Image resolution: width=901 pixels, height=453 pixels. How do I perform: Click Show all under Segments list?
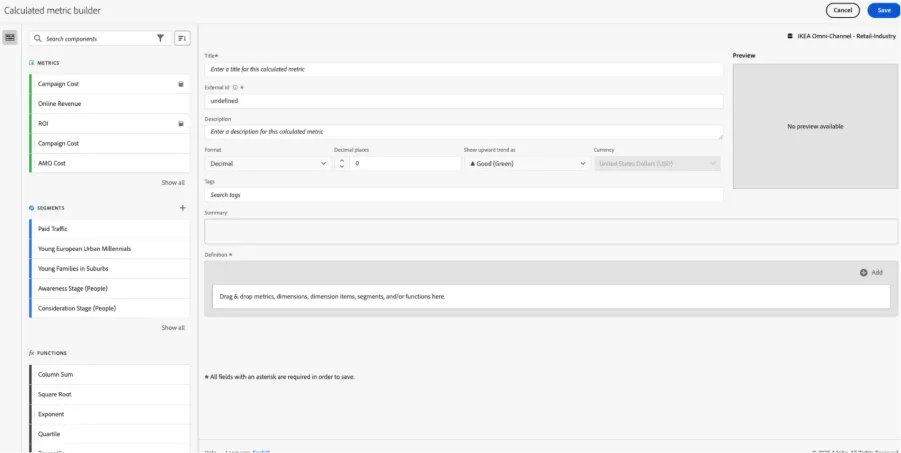pyautogui.click(x=173, y=328)
